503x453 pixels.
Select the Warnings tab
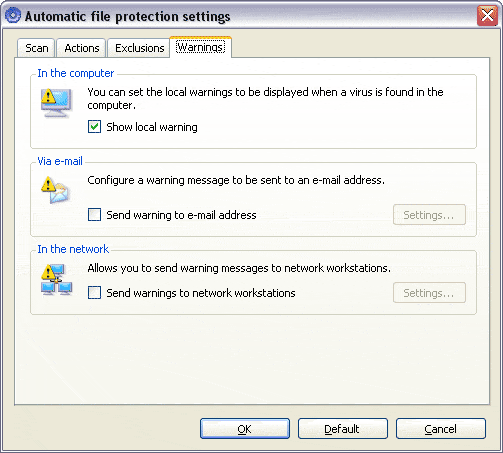(x=200, y=47)
